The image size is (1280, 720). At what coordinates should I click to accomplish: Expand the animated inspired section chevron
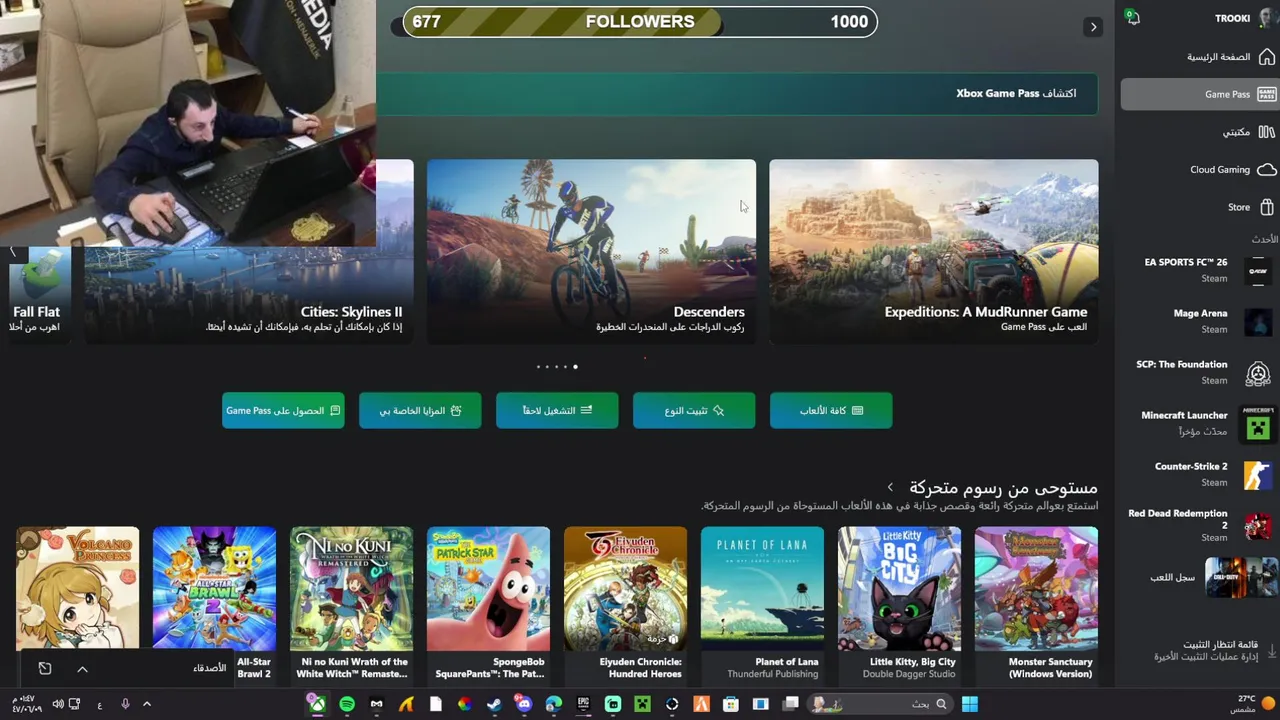point(890,488)
